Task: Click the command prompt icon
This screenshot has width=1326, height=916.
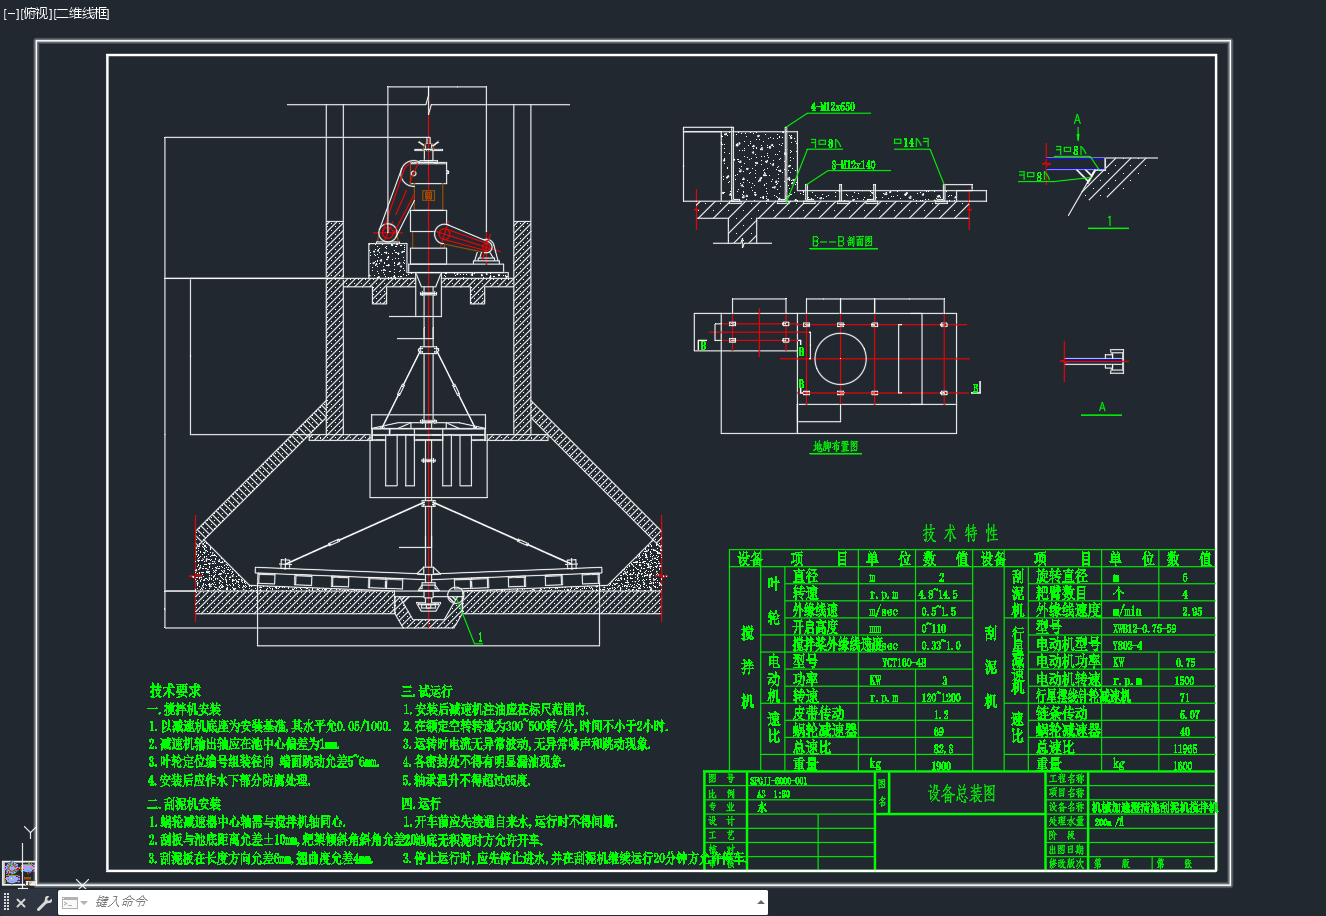Action: (69, 903)
